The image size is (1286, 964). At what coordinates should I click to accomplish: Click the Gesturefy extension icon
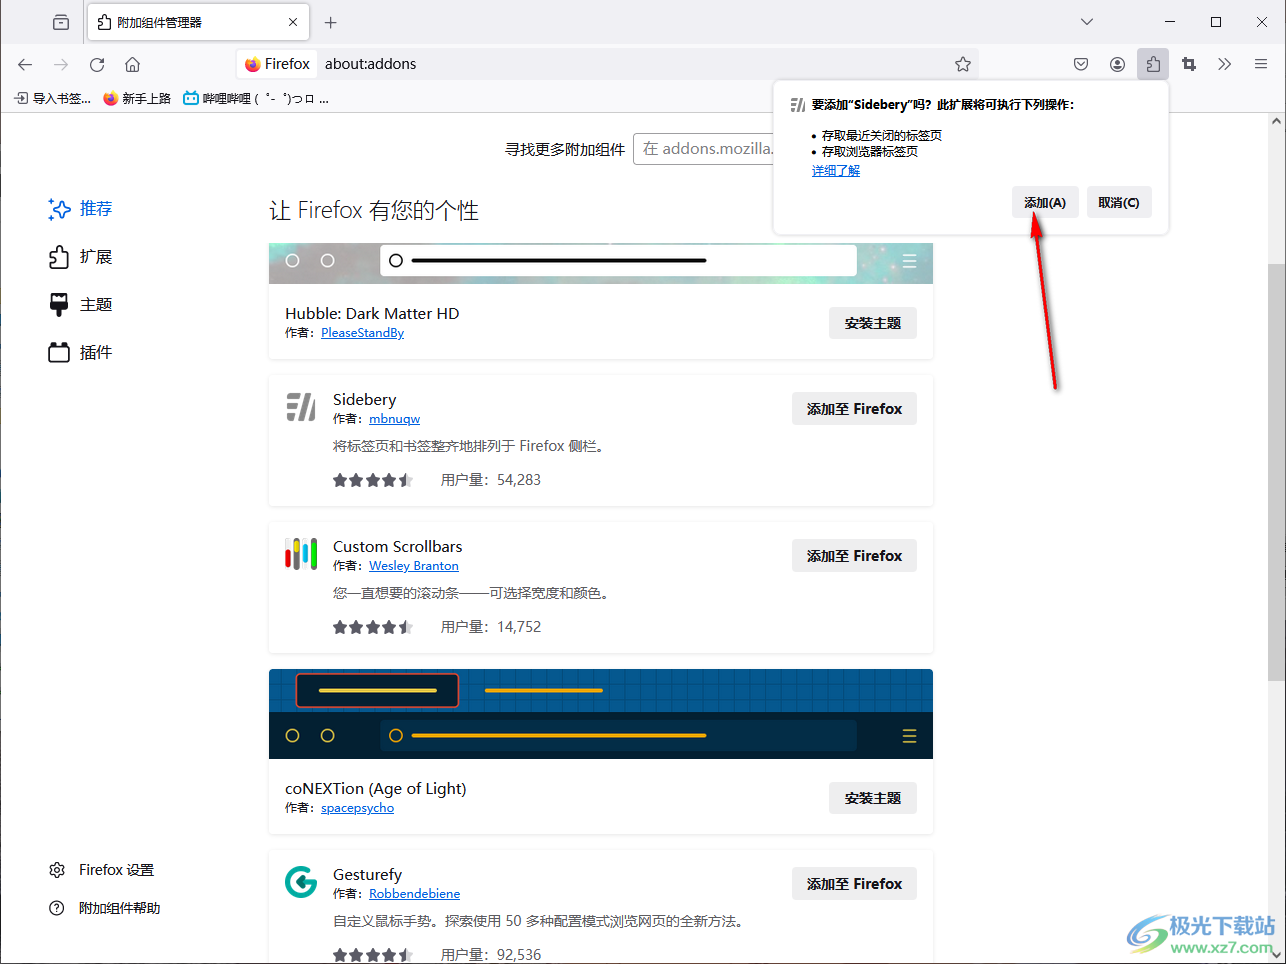[x=301, y=882]
